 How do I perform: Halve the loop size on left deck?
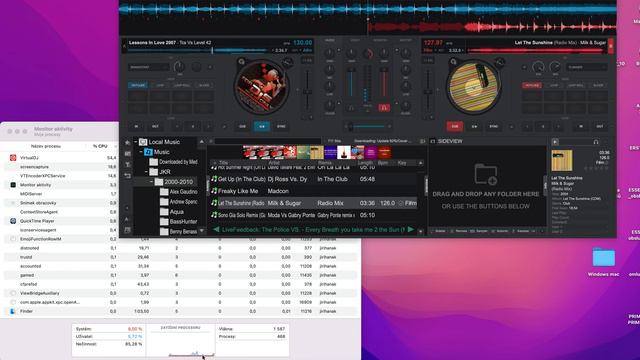point(177,127)
